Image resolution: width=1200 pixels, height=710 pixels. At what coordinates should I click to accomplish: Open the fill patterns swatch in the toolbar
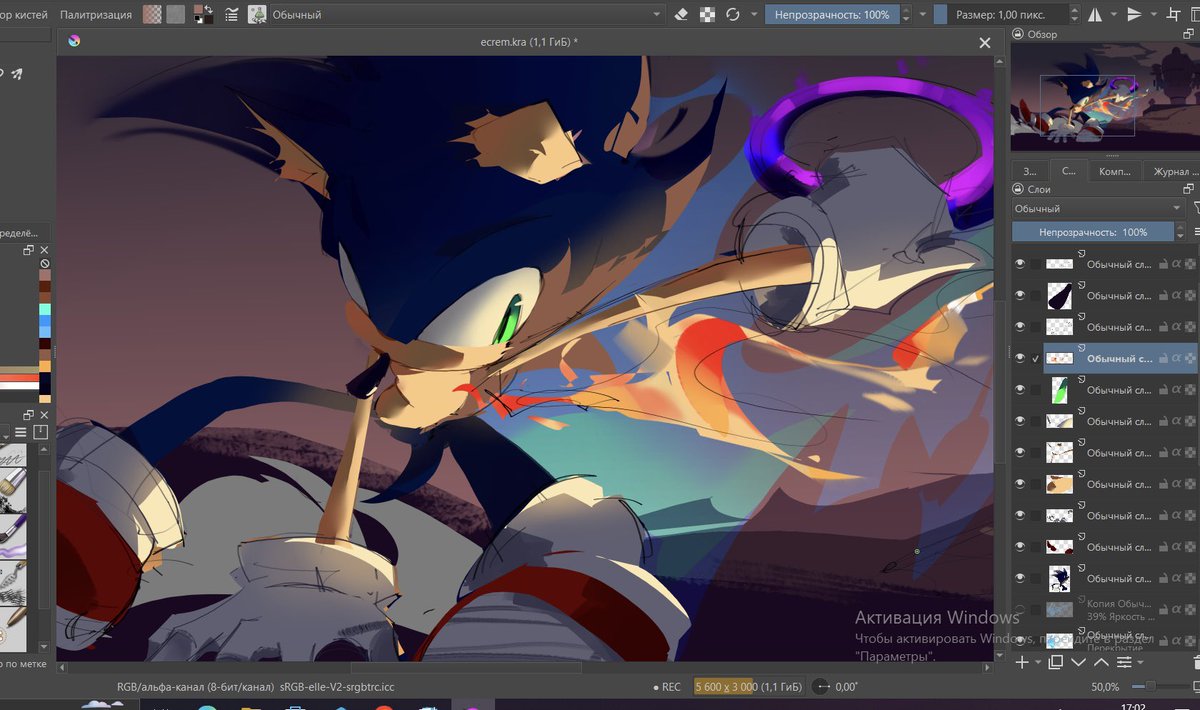pos(176,14)
